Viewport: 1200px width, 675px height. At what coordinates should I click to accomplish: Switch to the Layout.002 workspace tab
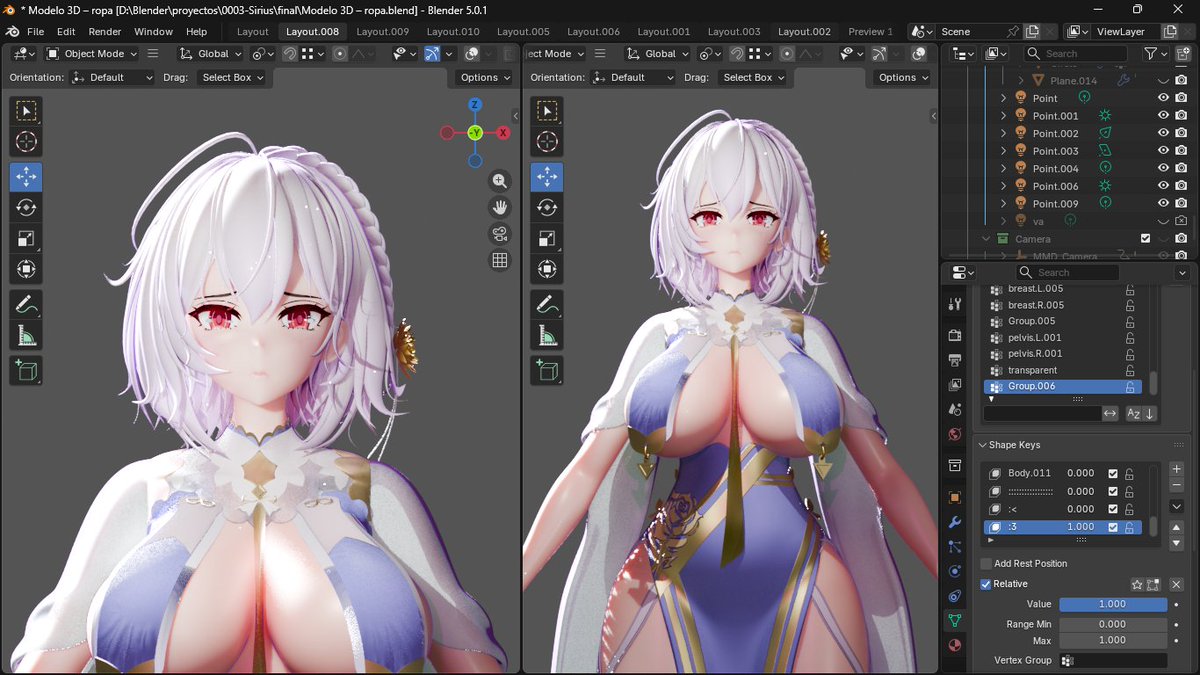pos(804,32)
